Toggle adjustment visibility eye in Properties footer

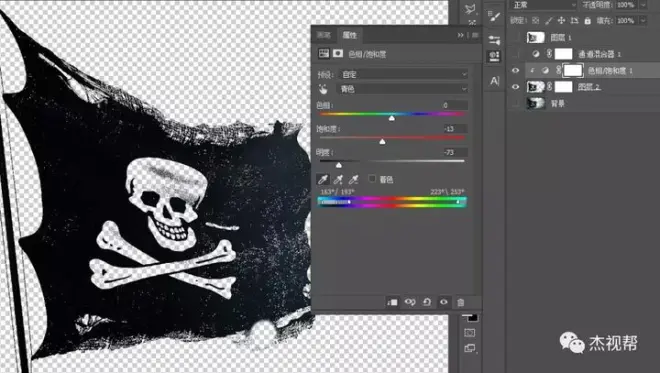click(444, 302)
